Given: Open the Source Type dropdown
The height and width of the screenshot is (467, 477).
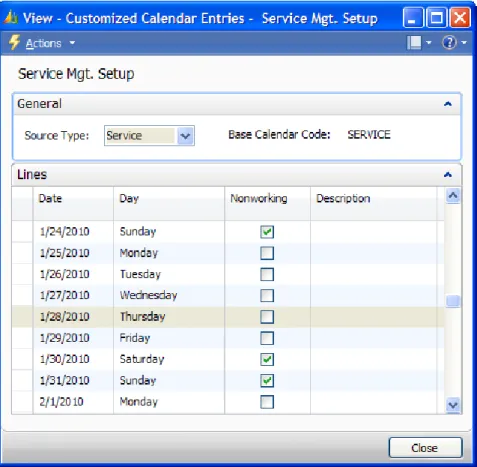Looking at the screenshot, I should [x=185, y=136].
